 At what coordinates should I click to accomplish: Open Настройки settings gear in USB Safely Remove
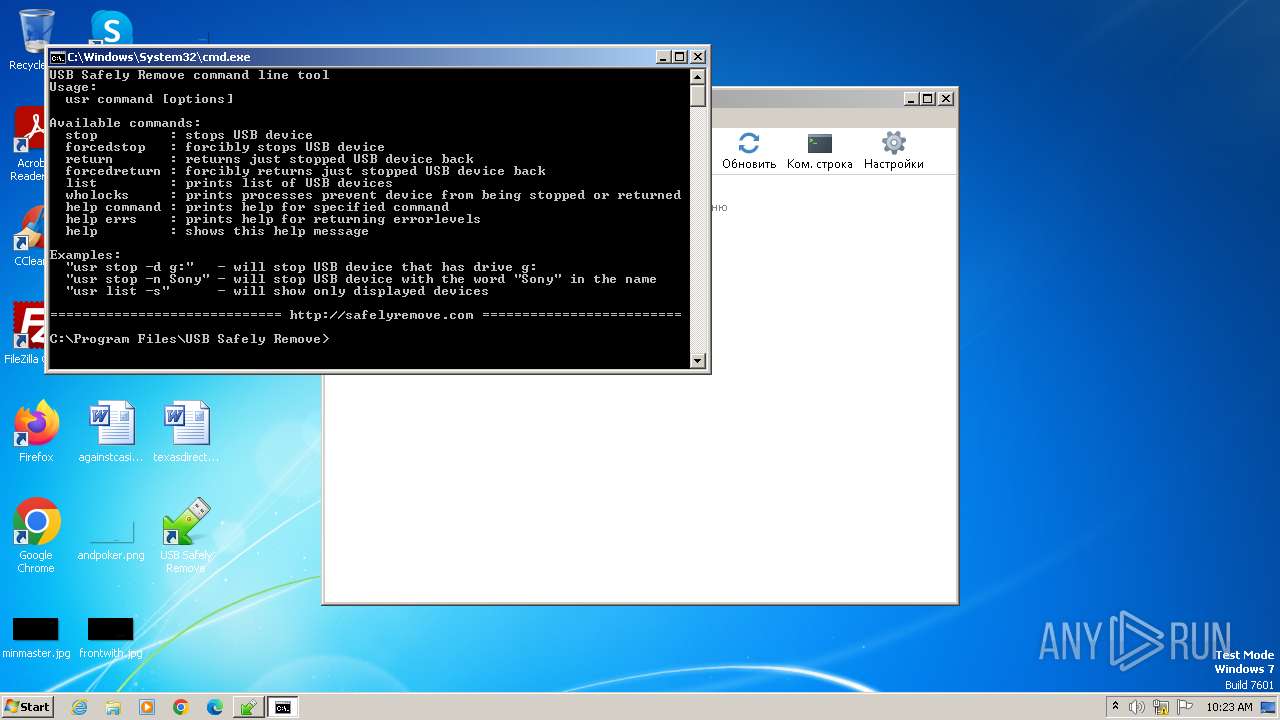893,150
